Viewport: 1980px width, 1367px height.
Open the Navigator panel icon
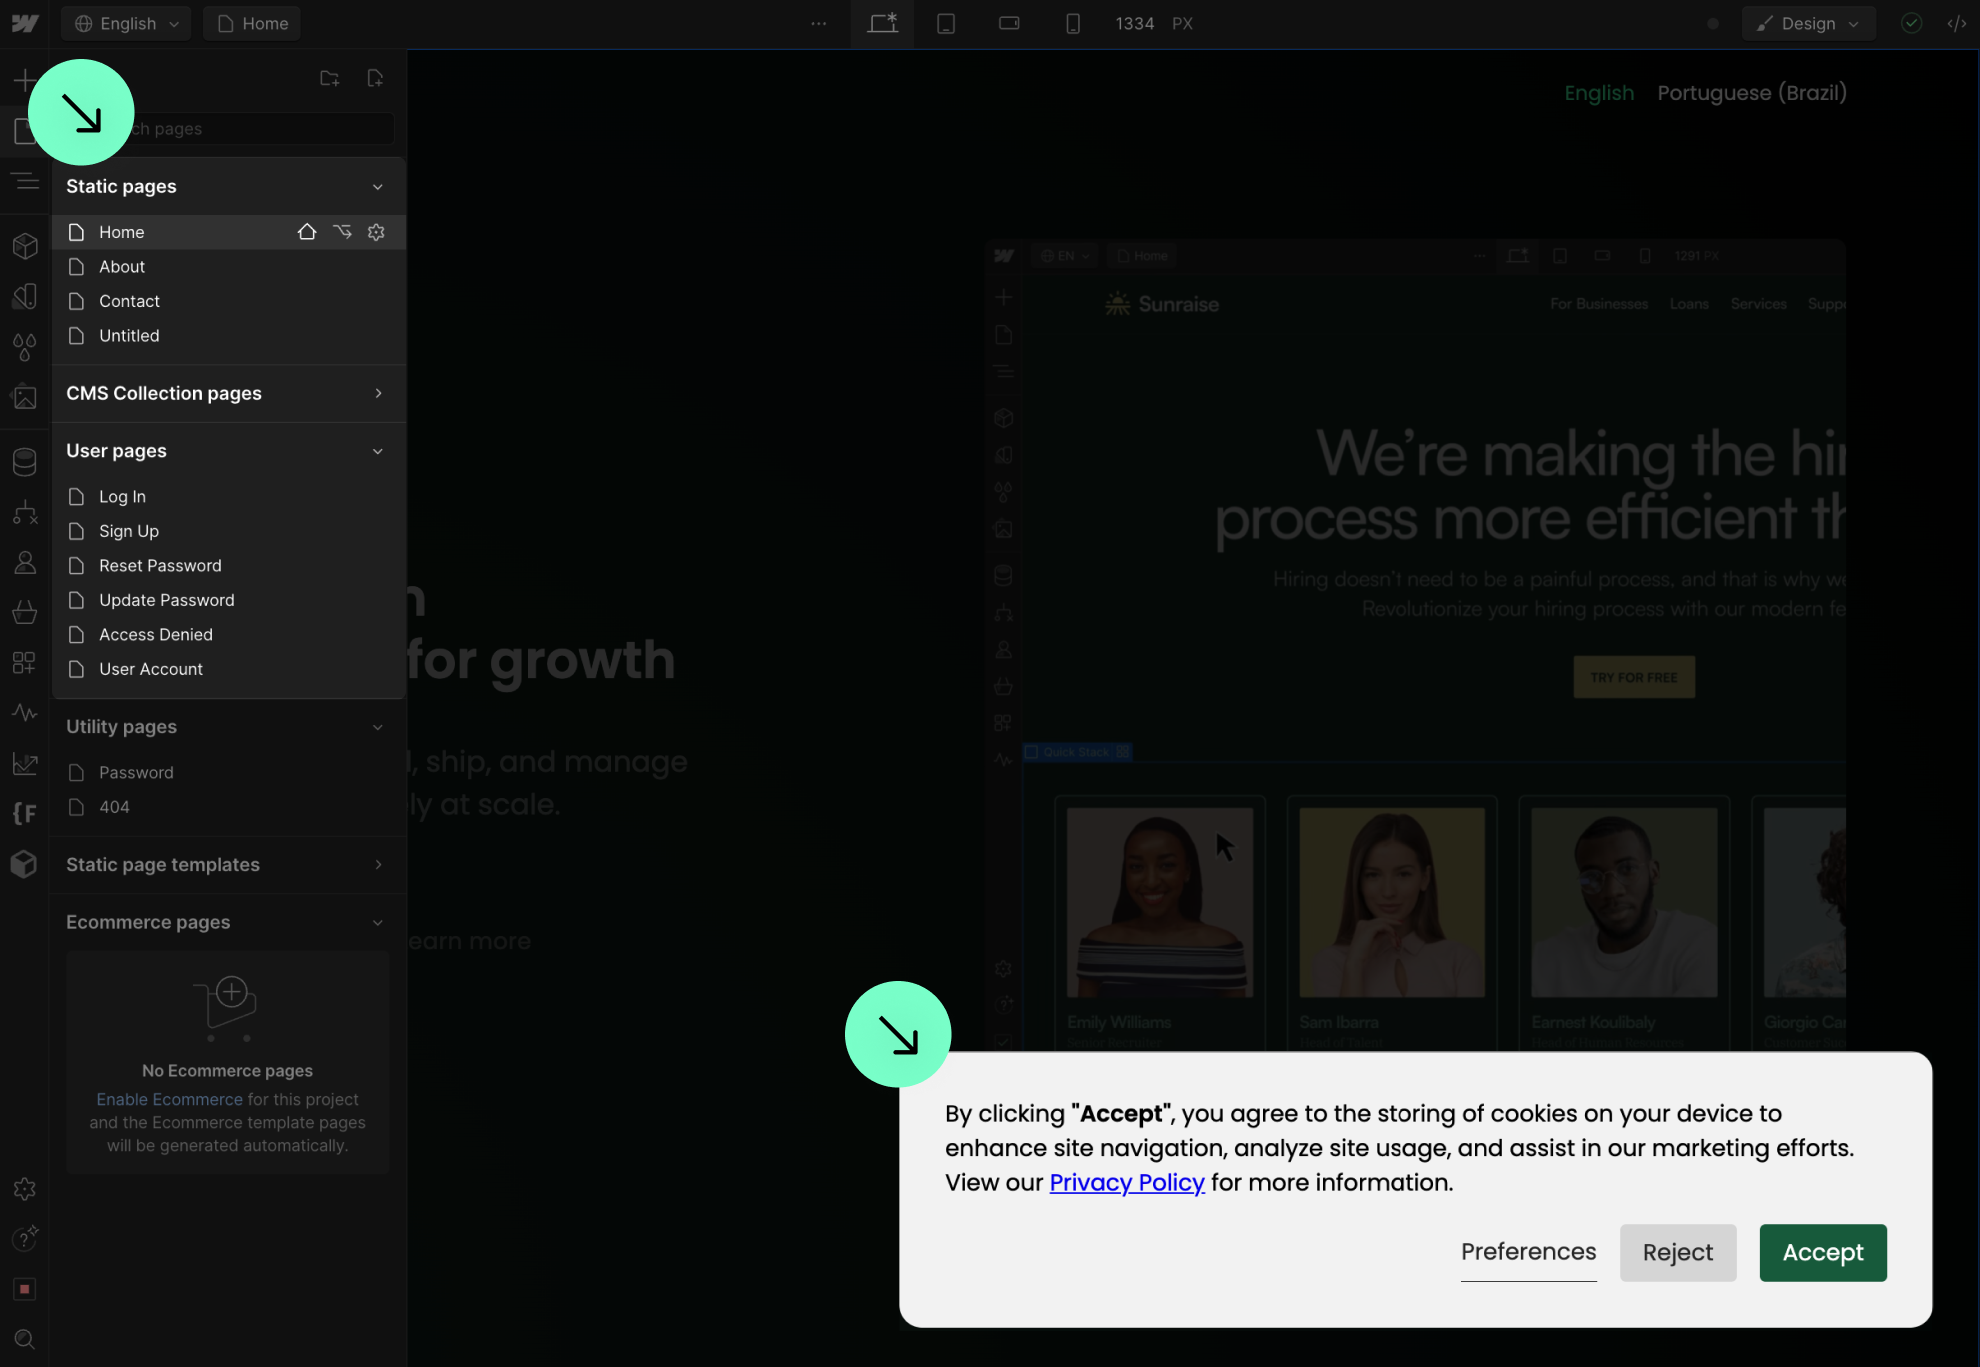[x=25, y=181]
